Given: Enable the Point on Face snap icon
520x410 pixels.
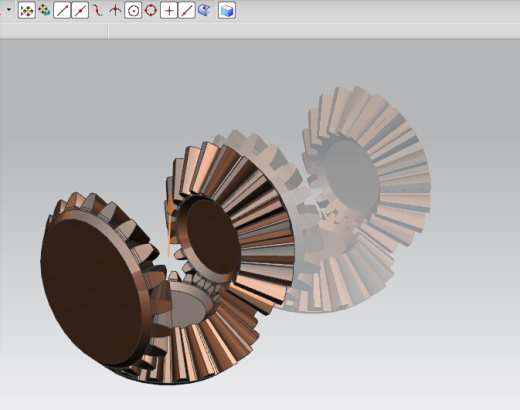Looking at the screenshot, I should point(204,10).
